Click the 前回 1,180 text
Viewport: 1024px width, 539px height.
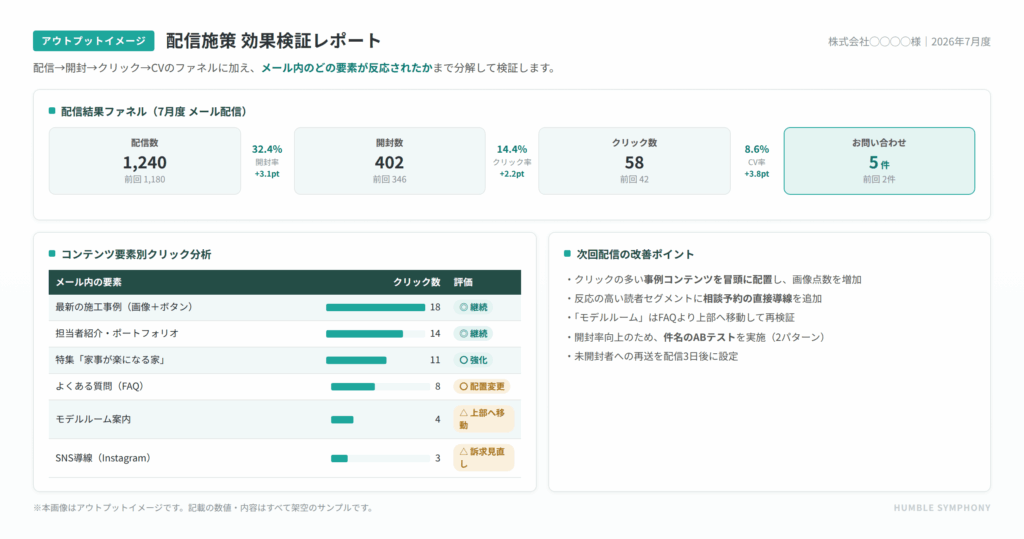145,179
